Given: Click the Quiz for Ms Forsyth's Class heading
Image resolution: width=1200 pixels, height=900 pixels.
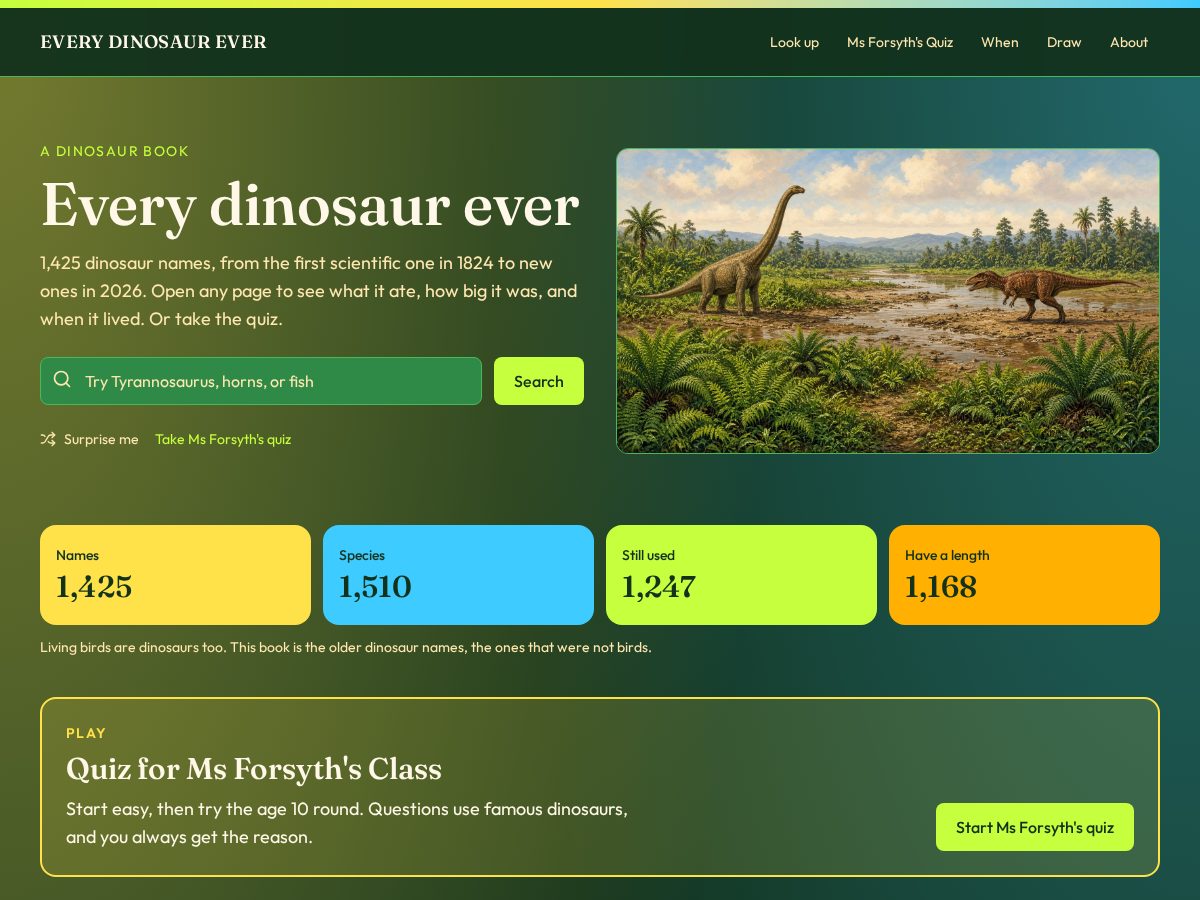Looking at the screenshot, I should (254, 769).
